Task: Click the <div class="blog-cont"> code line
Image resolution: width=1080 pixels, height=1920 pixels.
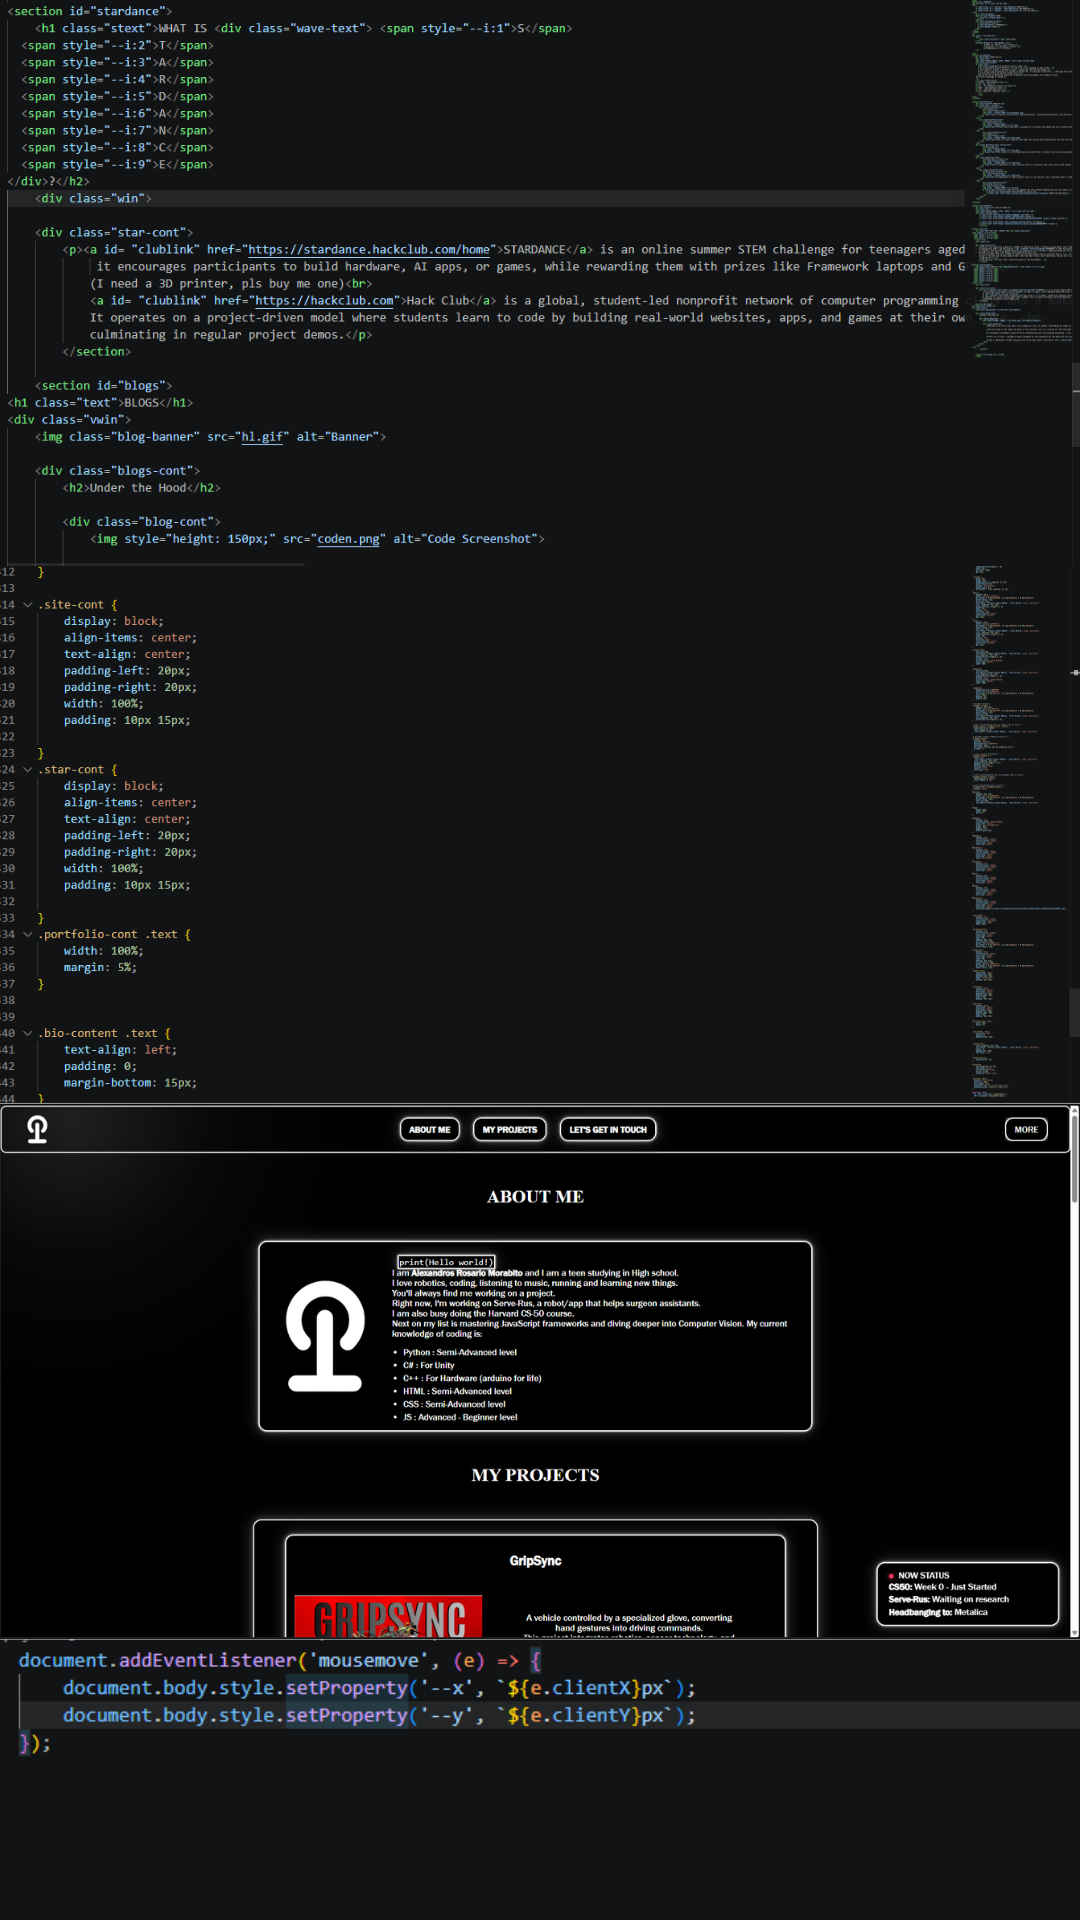Action: point(141,522)
